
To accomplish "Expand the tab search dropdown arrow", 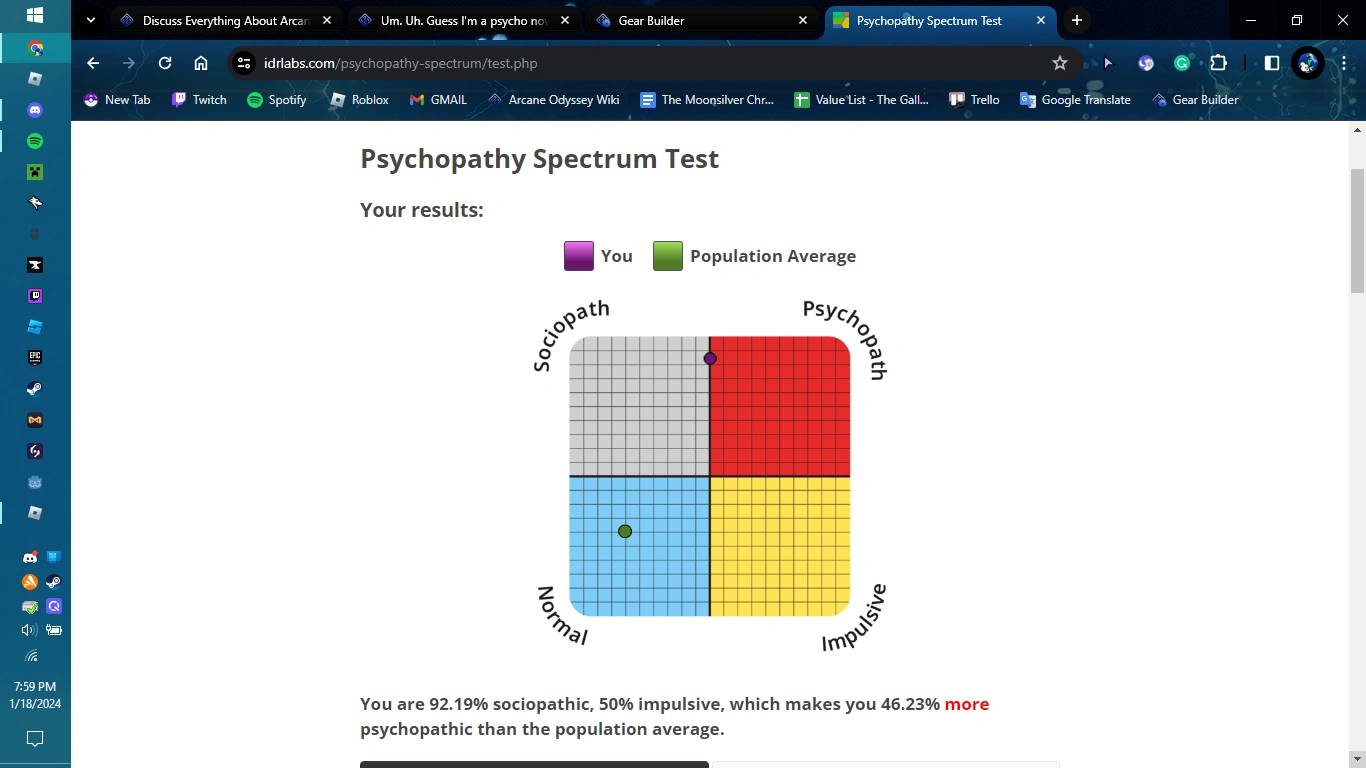I will 91,20.
